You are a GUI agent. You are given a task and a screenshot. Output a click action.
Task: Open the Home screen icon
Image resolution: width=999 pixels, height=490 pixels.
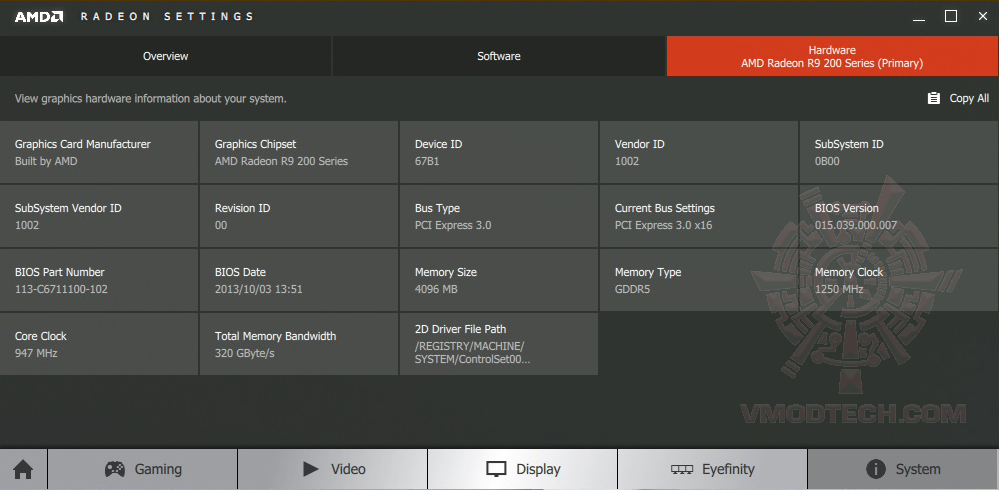(23, 470)
